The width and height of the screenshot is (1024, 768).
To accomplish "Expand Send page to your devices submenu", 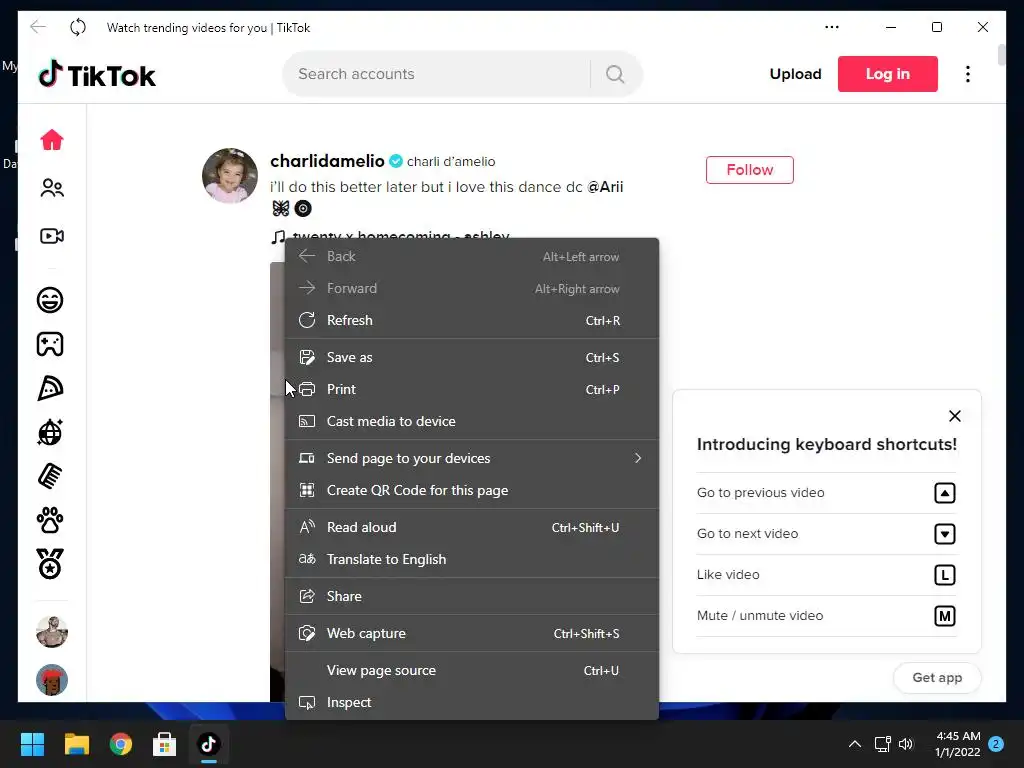I will 472,458.
